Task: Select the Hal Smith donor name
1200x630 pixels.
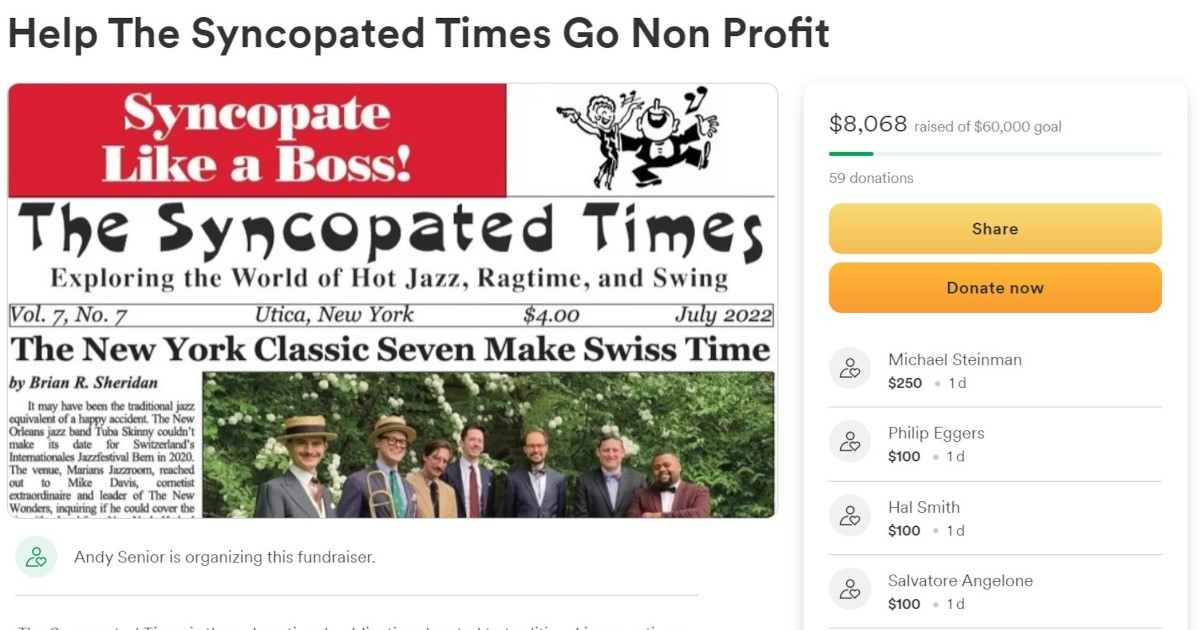Action: 924,507
